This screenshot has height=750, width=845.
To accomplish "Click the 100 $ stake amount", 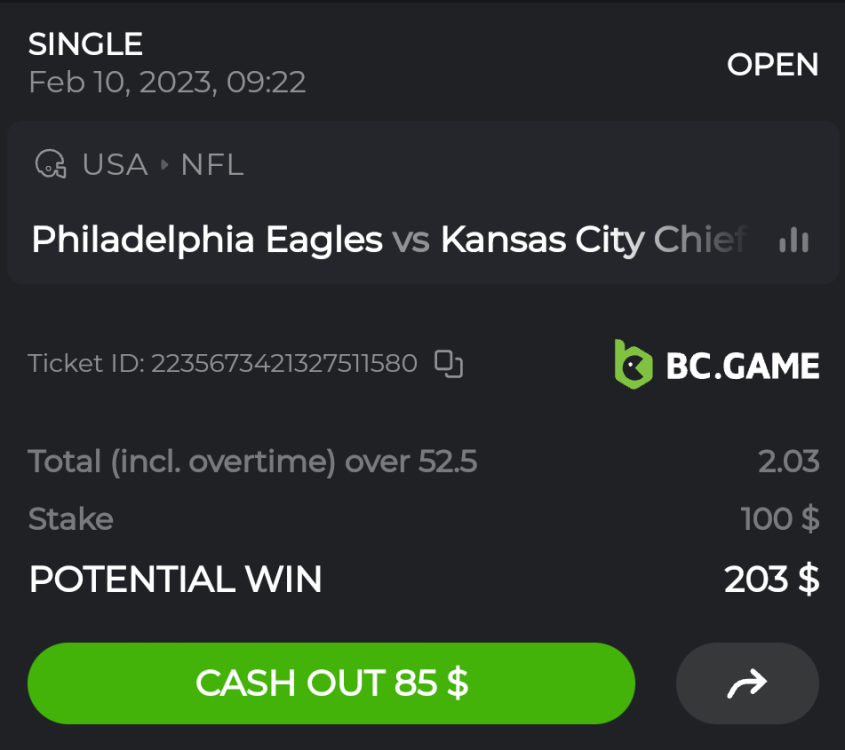I will point(780,519).
